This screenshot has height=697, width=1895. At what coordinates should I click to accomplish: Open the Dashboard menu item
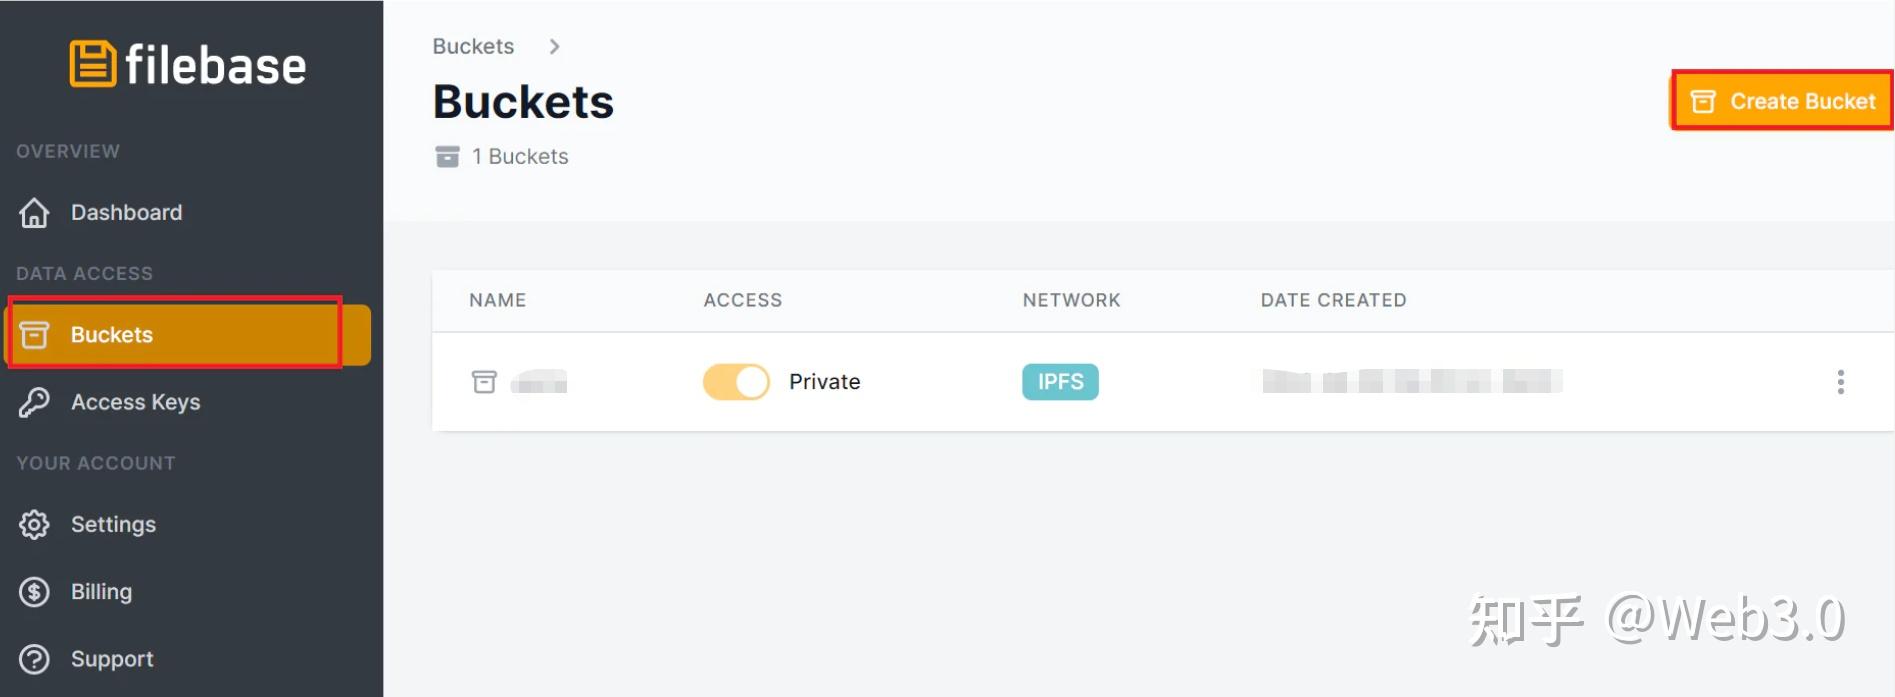[x=126, y=213]
